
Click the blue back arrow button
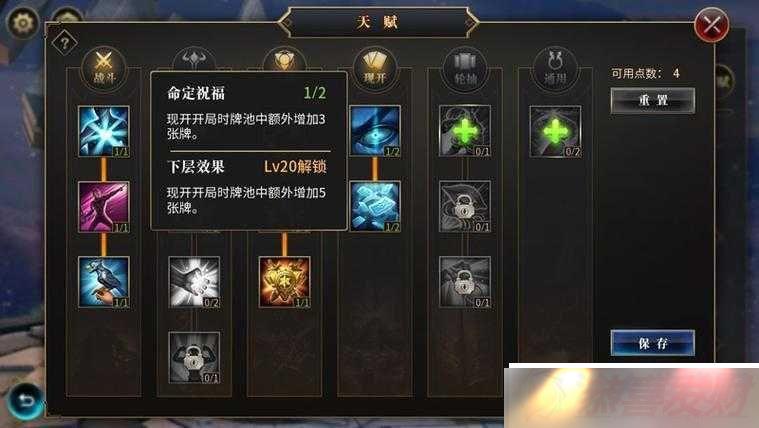point(26,401)
